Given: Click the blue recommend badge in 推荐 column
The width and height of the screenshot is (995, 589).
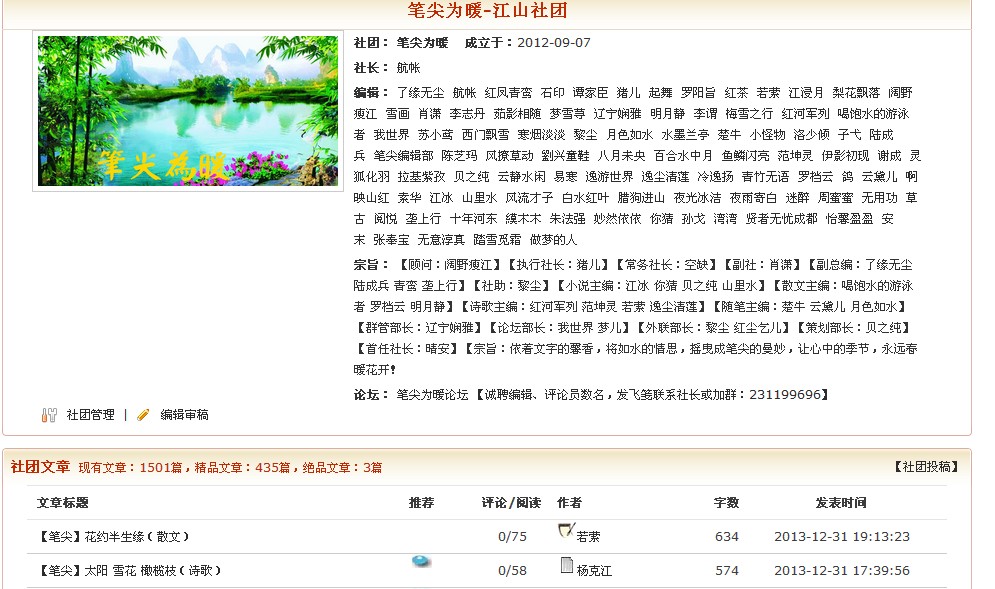Looking at the screenshot, I should click(x=421, y=562).
